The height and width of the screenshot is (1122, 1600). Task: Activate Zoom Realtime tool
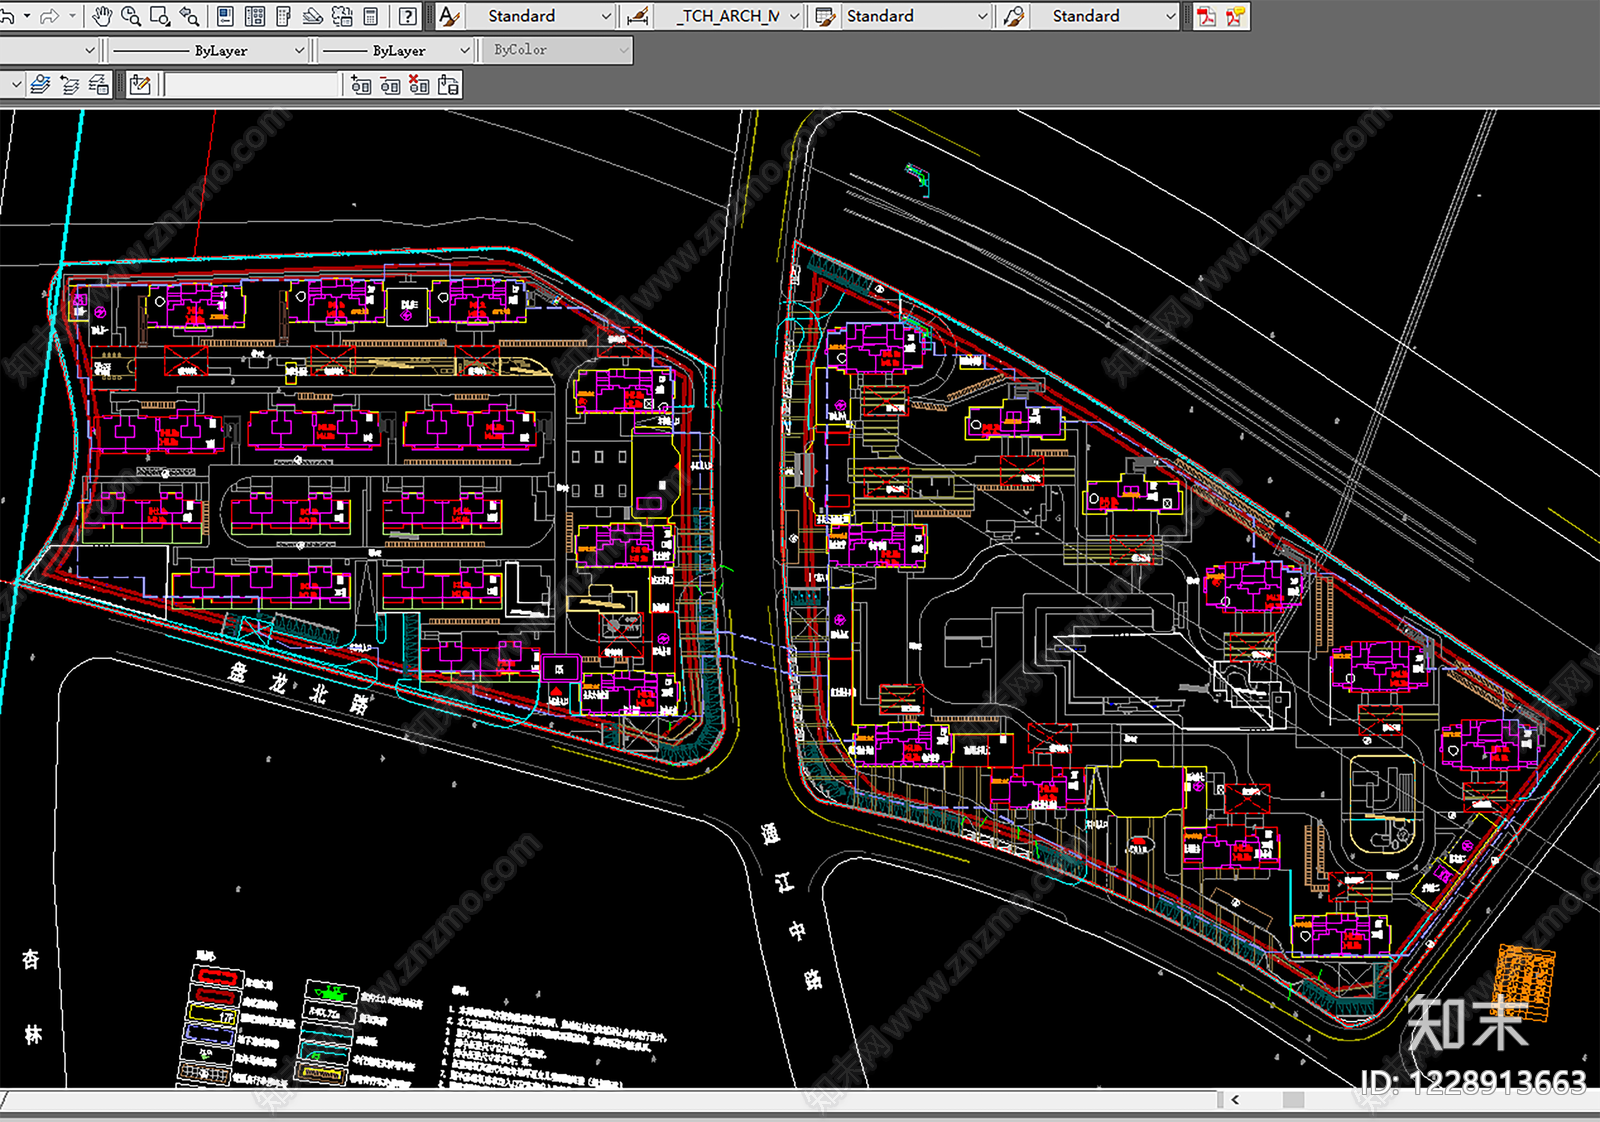131,16
